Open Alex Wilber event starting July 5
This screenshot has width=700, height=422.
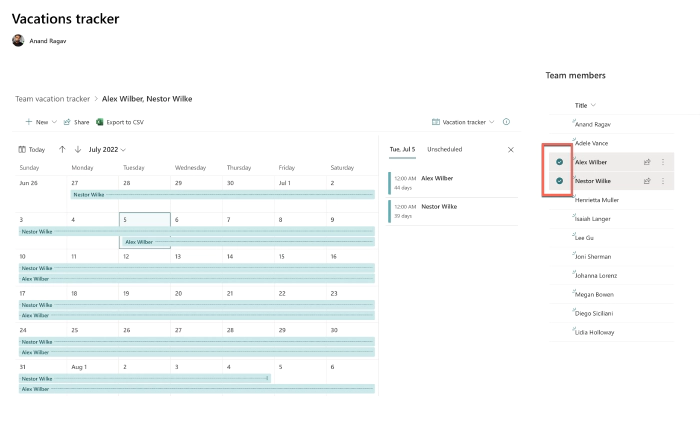click(247, 242)
